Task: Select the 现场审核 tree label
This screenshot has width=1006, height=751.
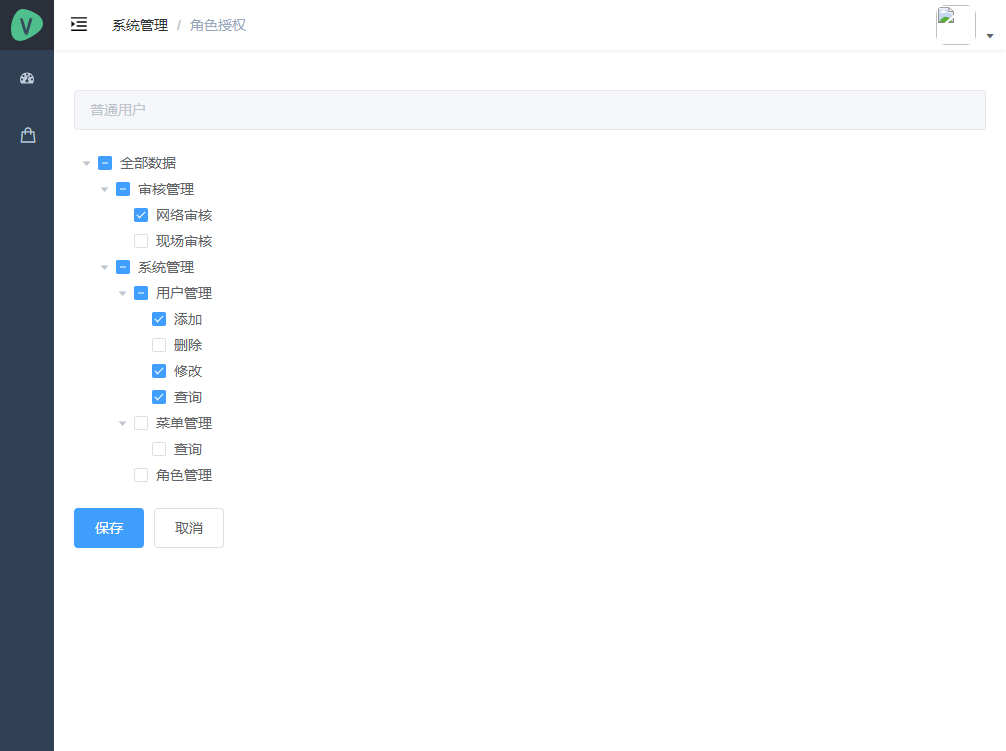Action: (184, 241)
